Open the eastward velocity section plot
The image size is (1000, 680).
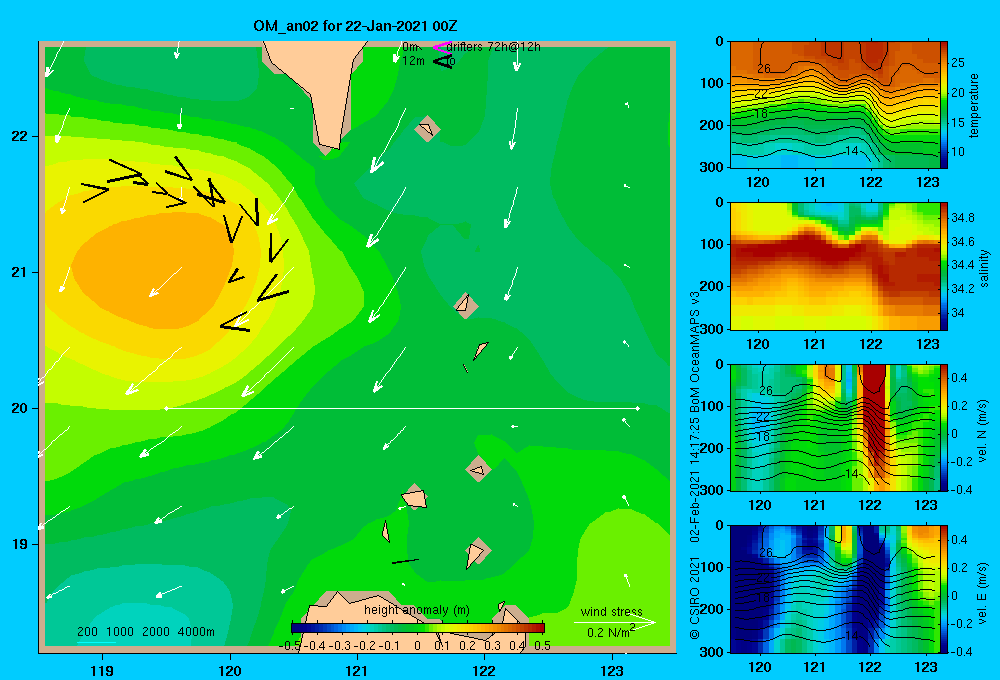coord(835,589)
